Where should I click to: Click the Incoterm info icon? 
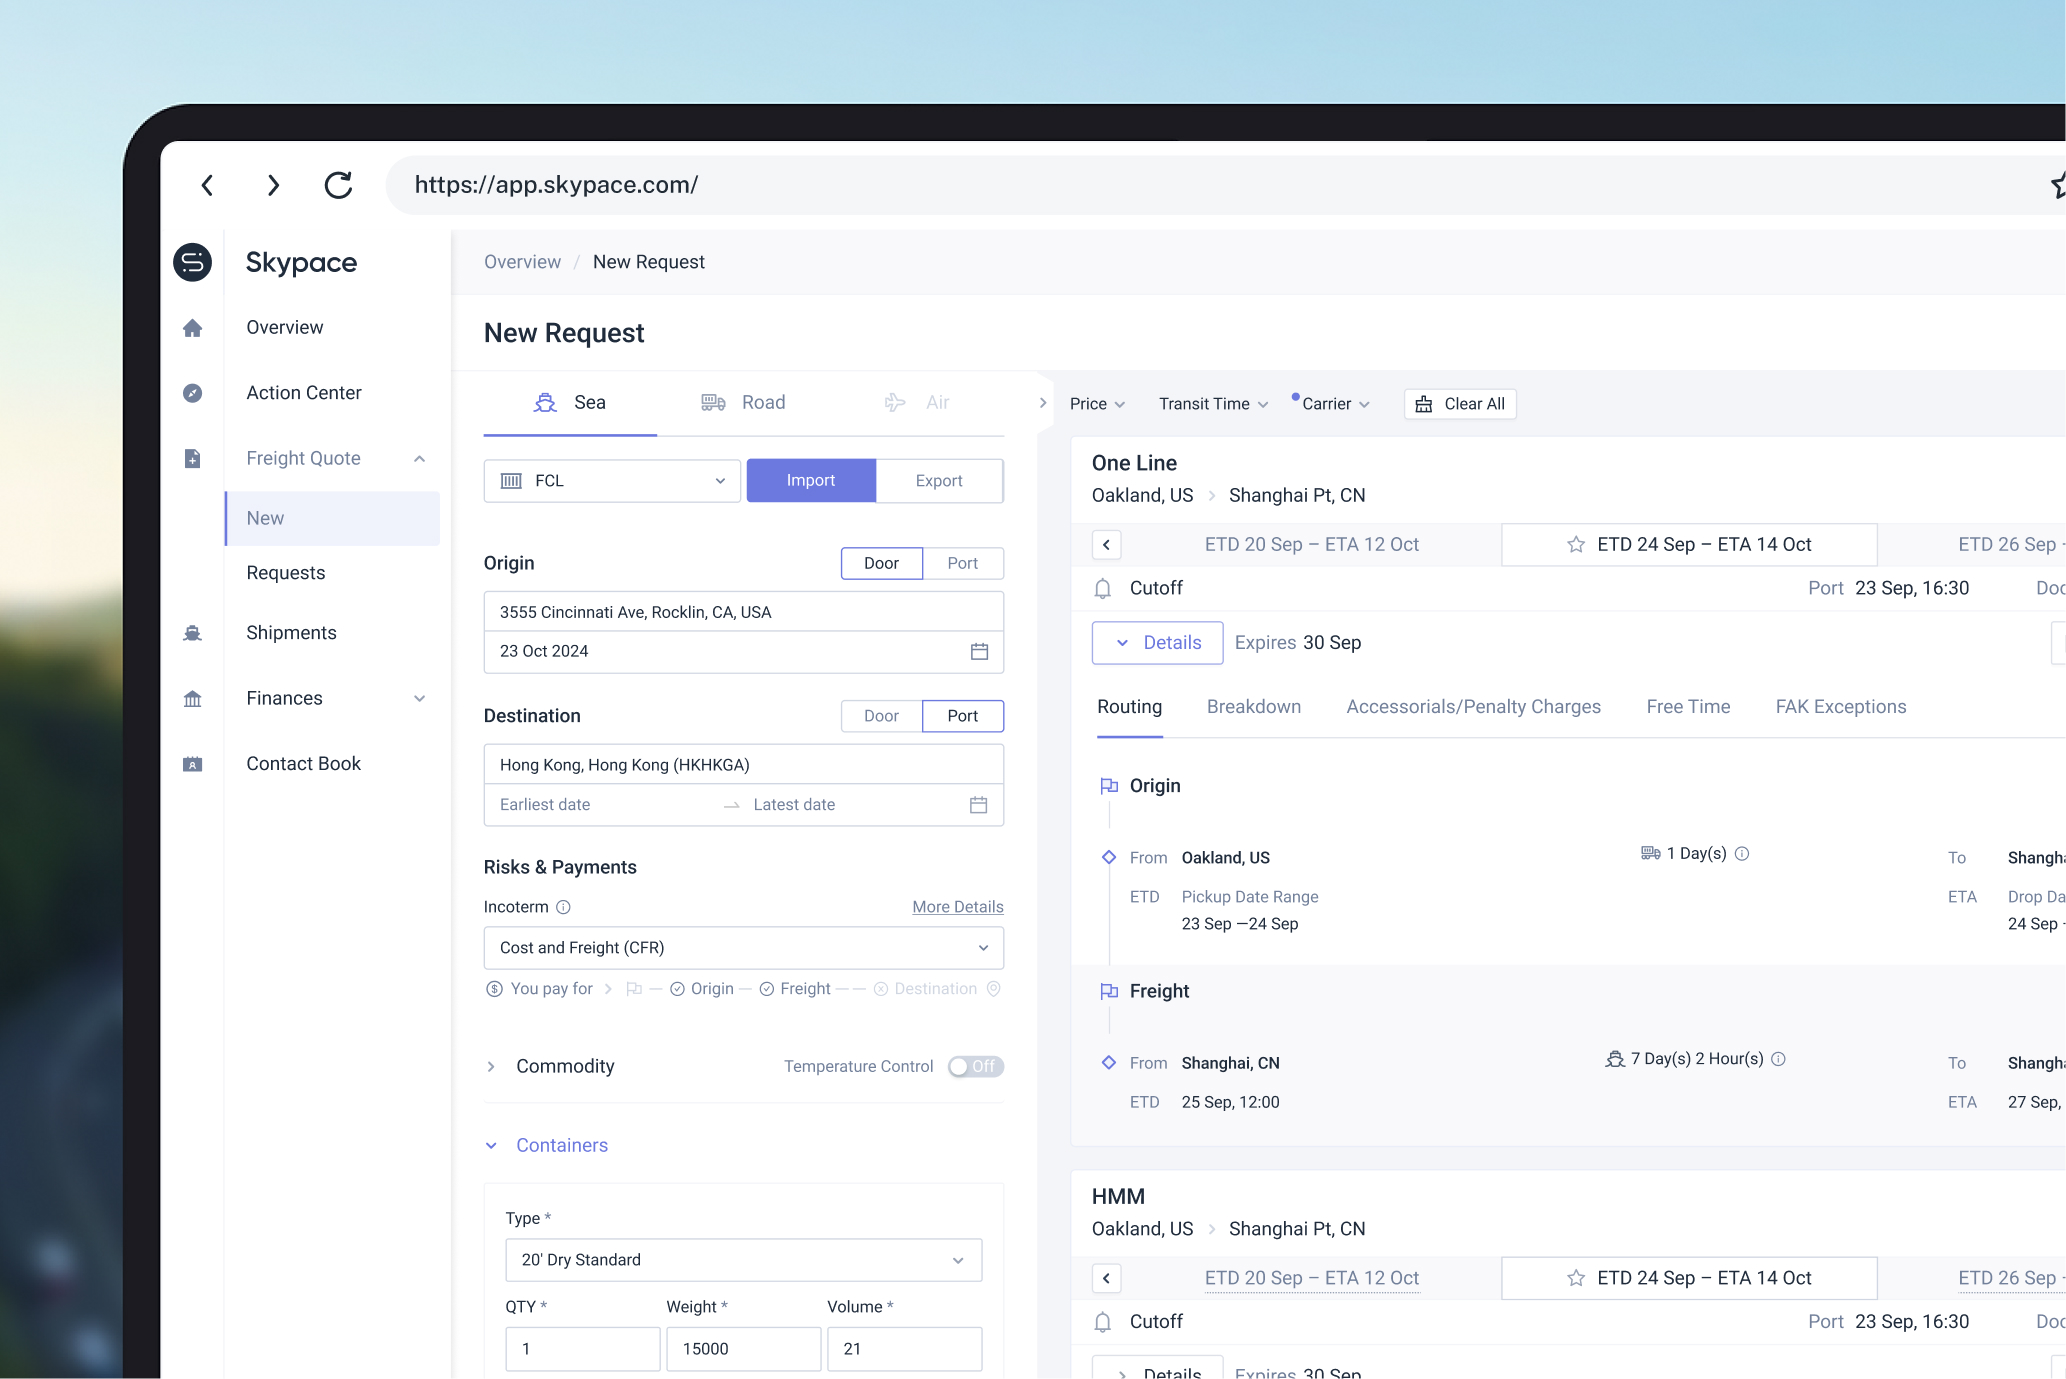tap(563, 907)
